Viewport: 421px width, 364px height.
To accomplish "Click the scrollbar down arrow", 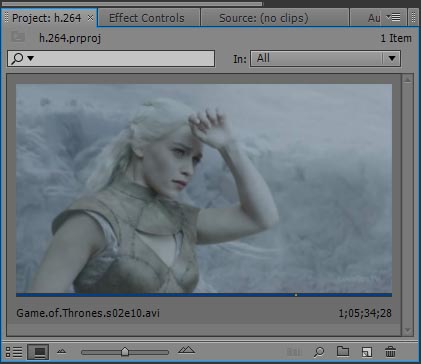I will coord(408,330).
